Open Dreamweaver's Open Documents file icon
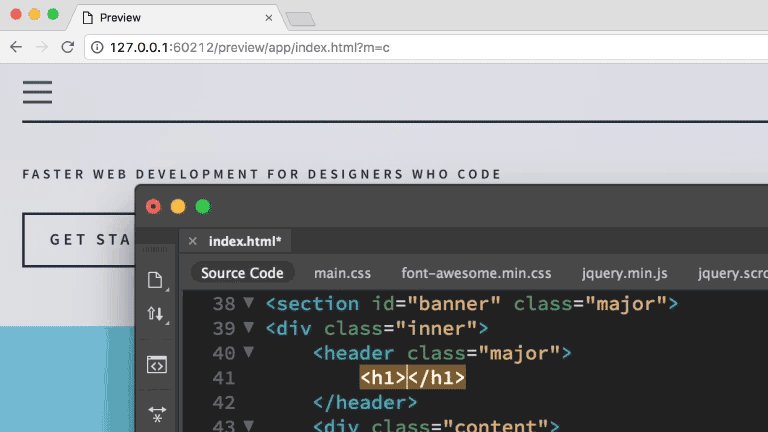Screen dimensions: 768x432 155,280
